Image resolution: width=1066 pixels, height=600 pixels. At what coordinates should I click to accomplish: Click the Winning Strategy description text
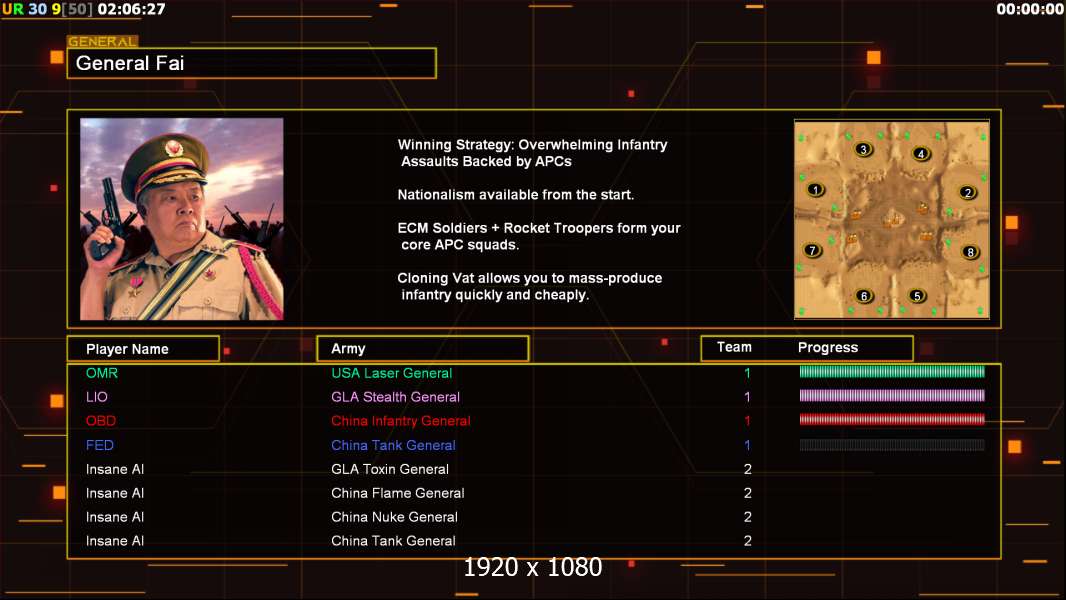point(532,153)
